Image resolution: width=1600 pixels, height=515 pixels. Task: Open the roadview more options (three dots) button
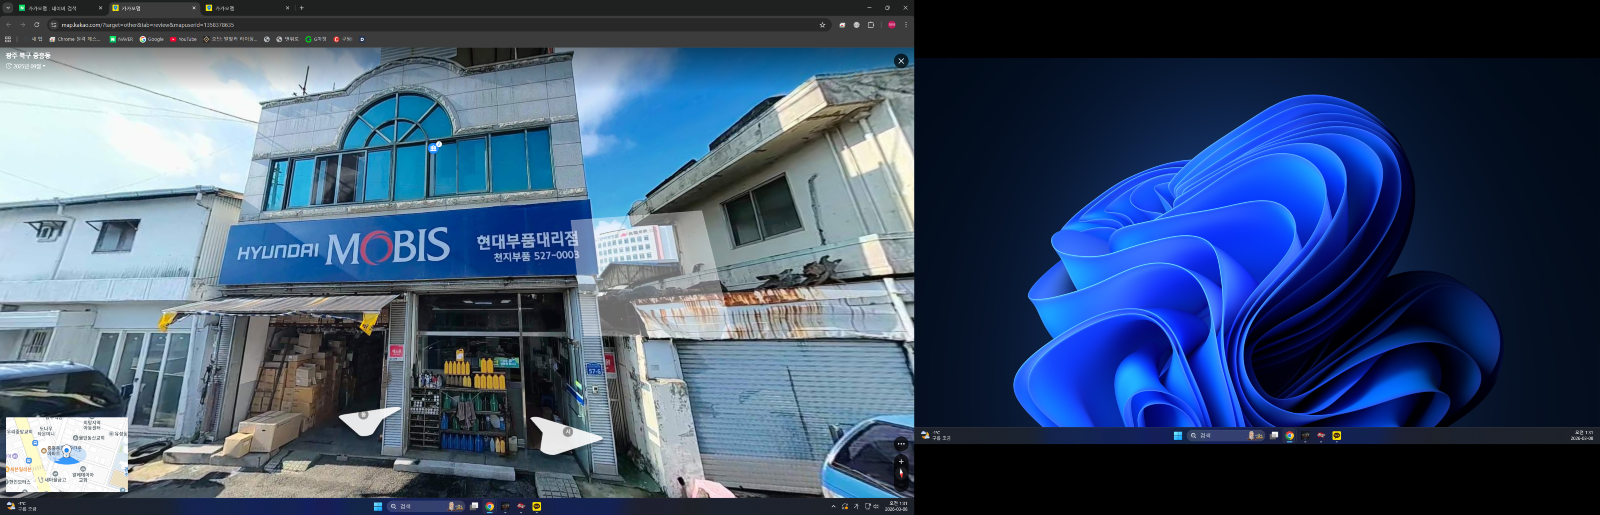[901, 443]
